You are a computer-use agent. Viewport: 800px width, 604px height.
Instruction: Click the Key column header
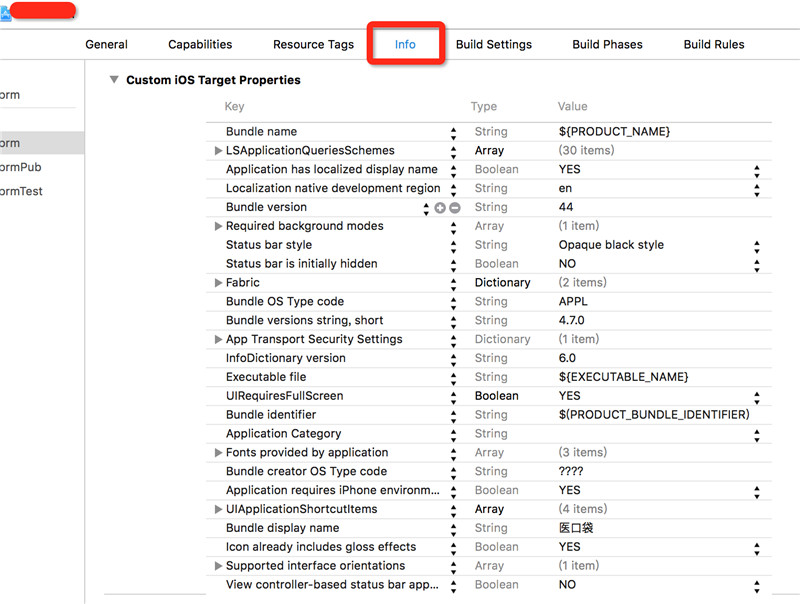click(234, 106)
